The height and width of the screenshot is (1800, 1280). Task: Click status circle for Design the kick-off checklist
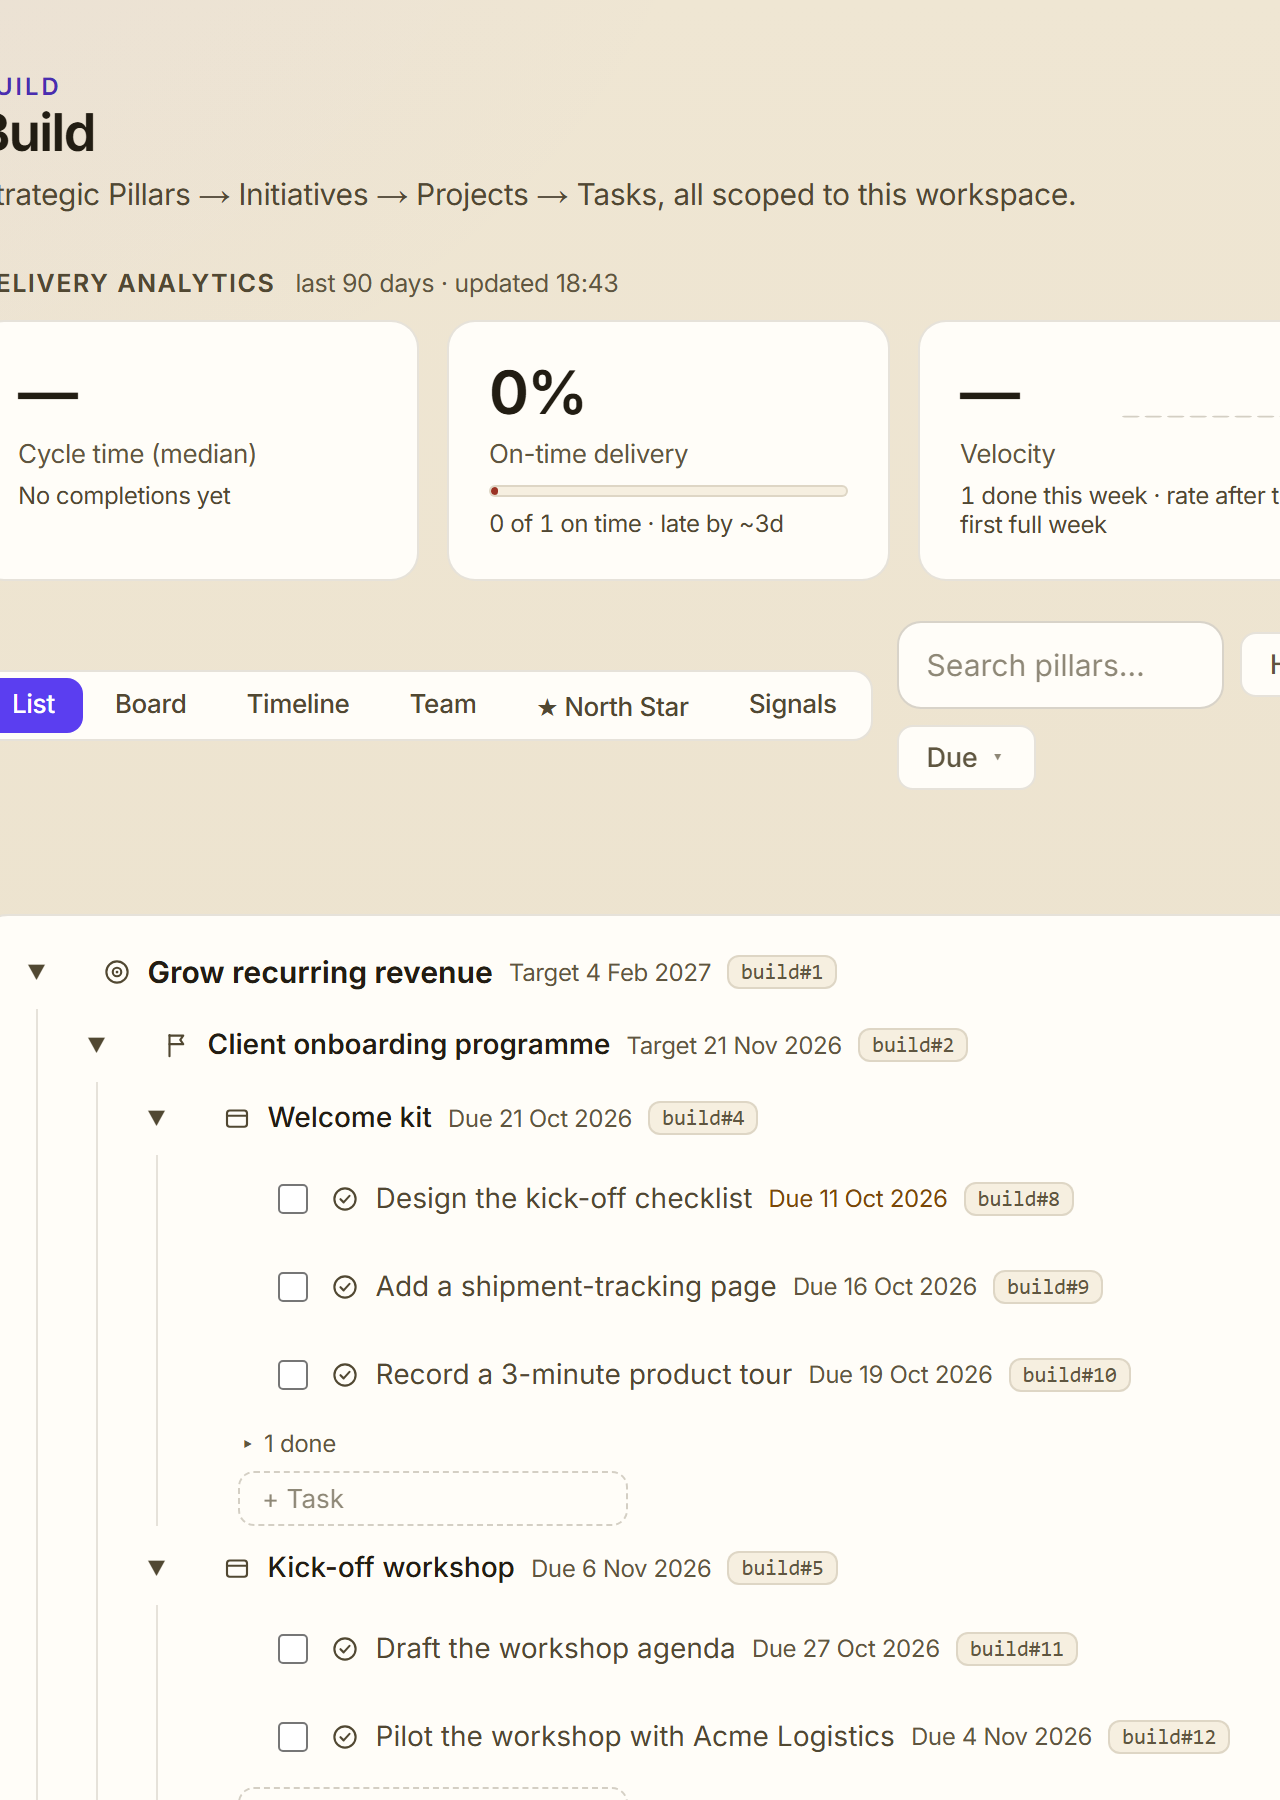pos(345,1199)
